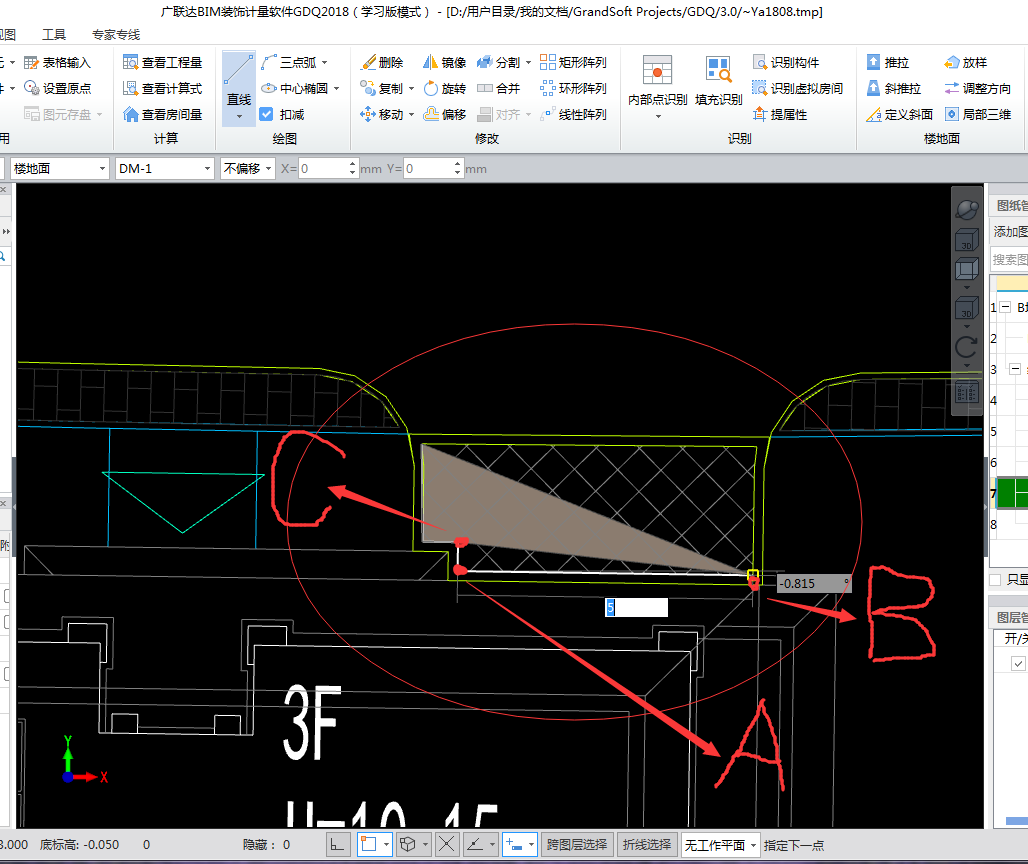1028x864 pixels.
Task: Select the 复制 copy tool
Action: point(382,88)
